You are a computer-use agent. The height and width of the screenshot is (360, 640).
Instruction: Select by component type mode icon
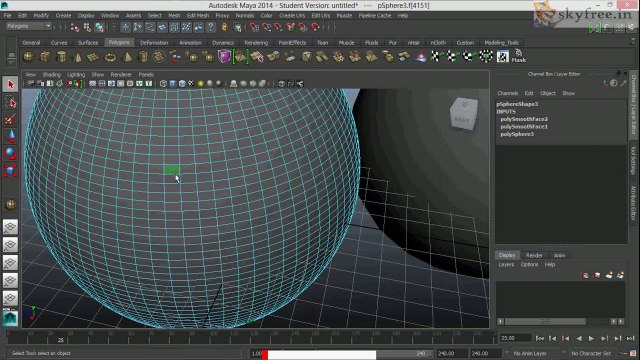coord(99,27)
